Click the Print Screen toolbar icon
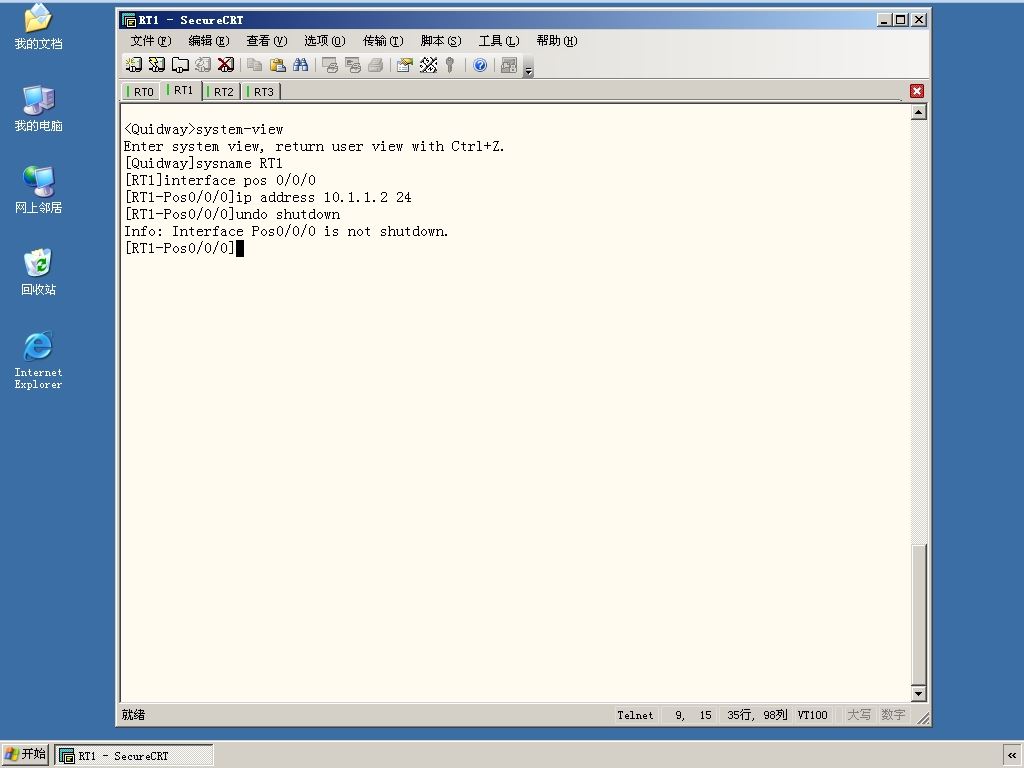Screen dimensions: 1024x768 [x=330, y=65]
